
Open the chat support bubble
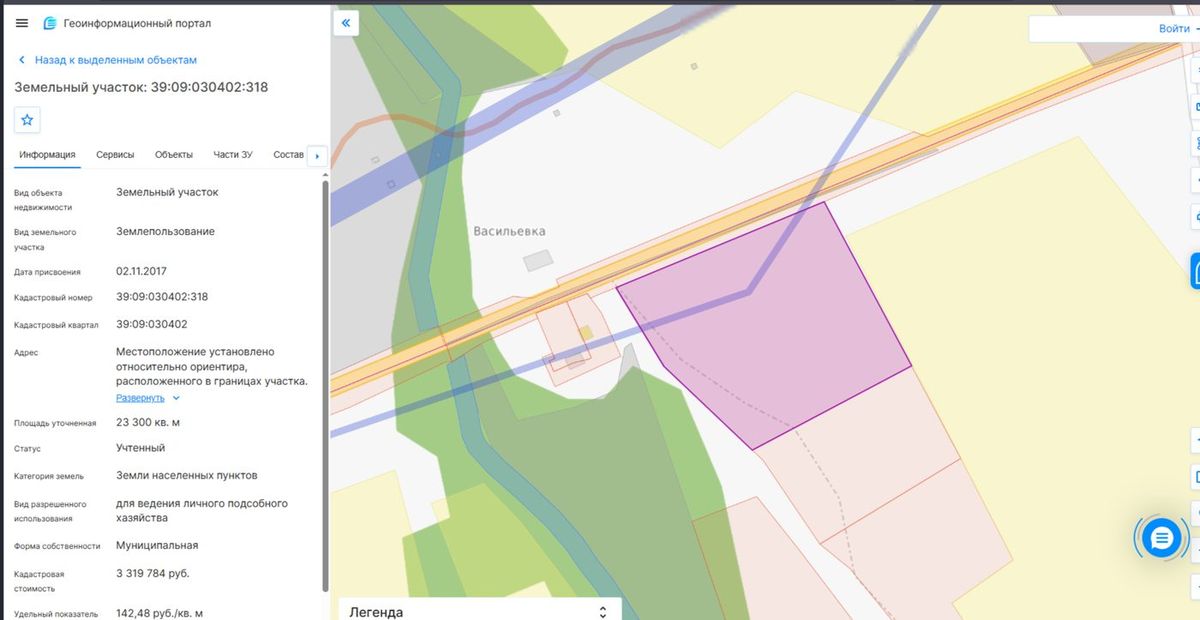(1160, 539)
